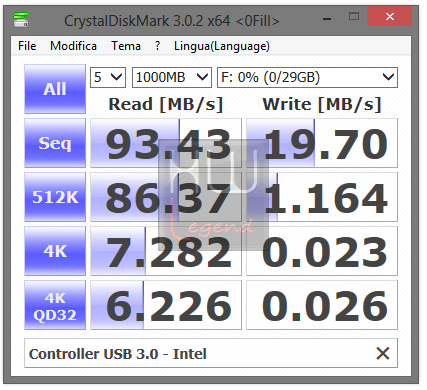Screen dimensions: 427x390
Task: Minimize the CrystalDiskMark window
Action: [327, 19]
